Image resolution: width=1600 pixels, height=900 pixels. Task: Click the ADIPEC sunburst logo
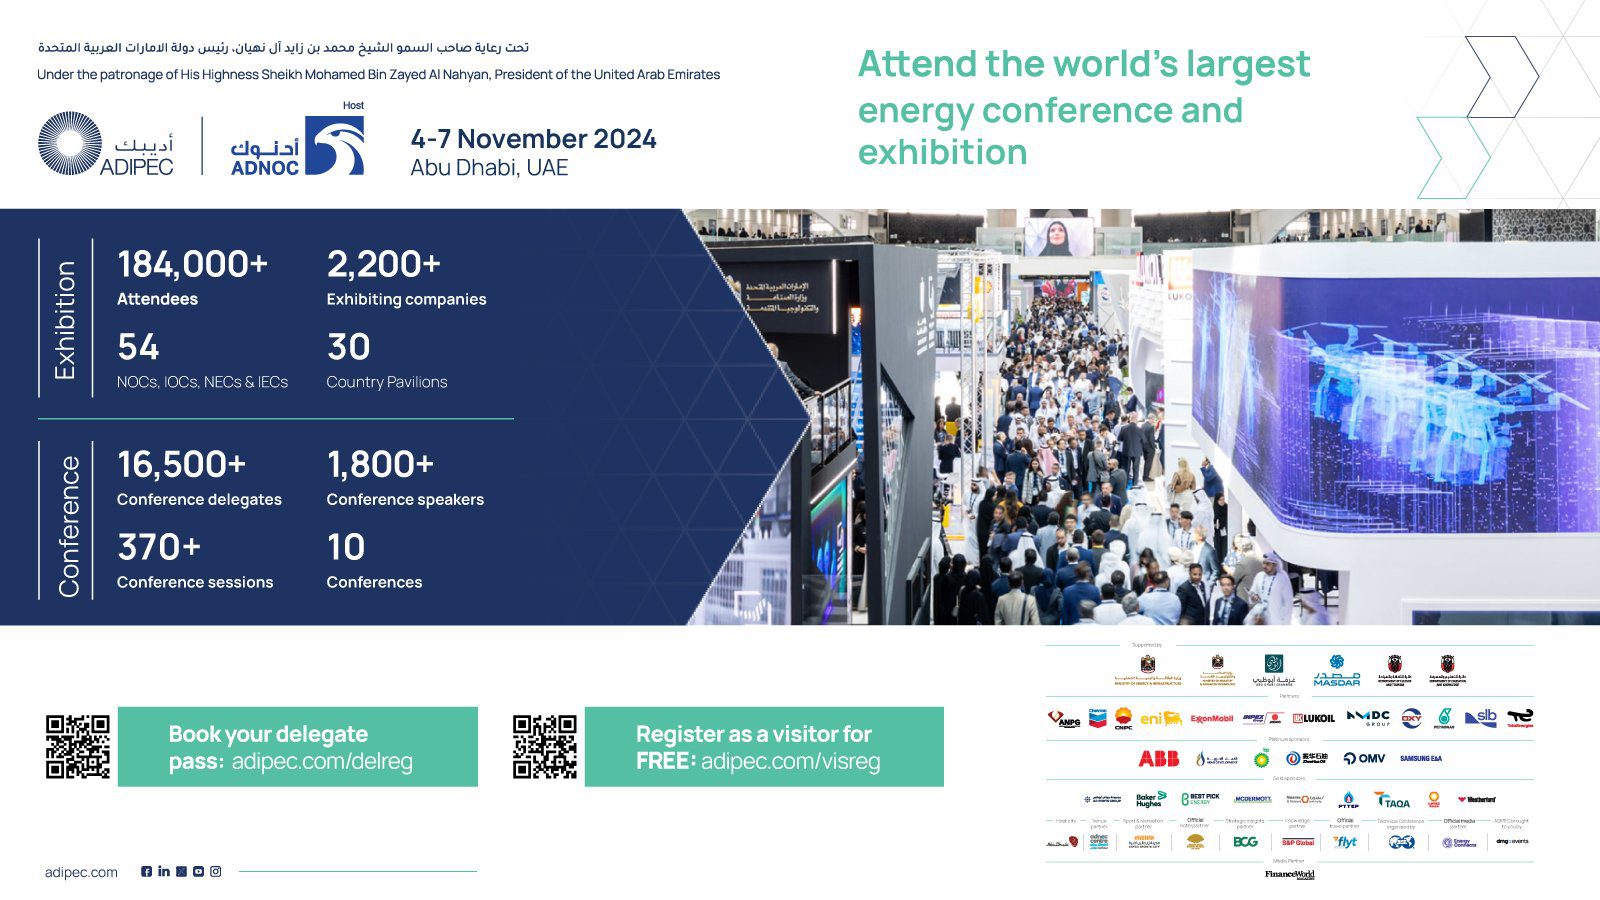tap(70, 144)
